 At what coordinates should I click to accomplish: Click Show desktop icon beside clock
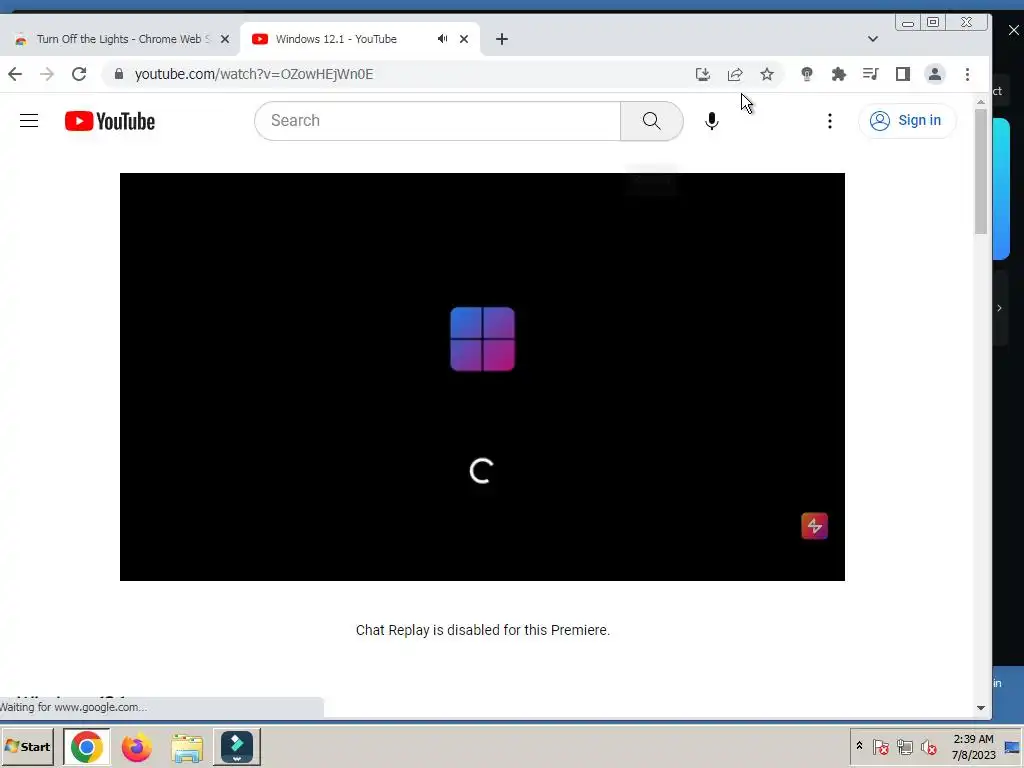[1012, 746]
